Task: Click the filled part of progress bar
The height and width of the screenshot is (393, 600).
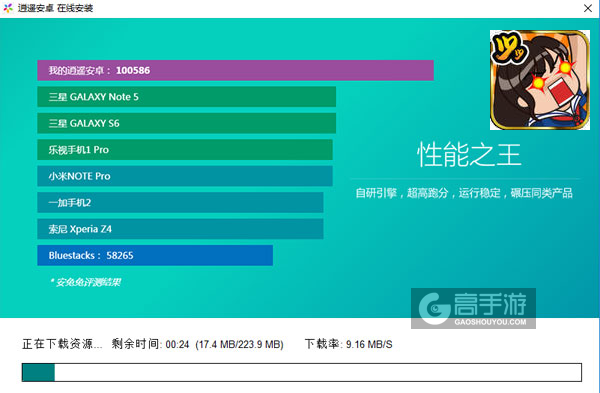Action: pos(38,372)
